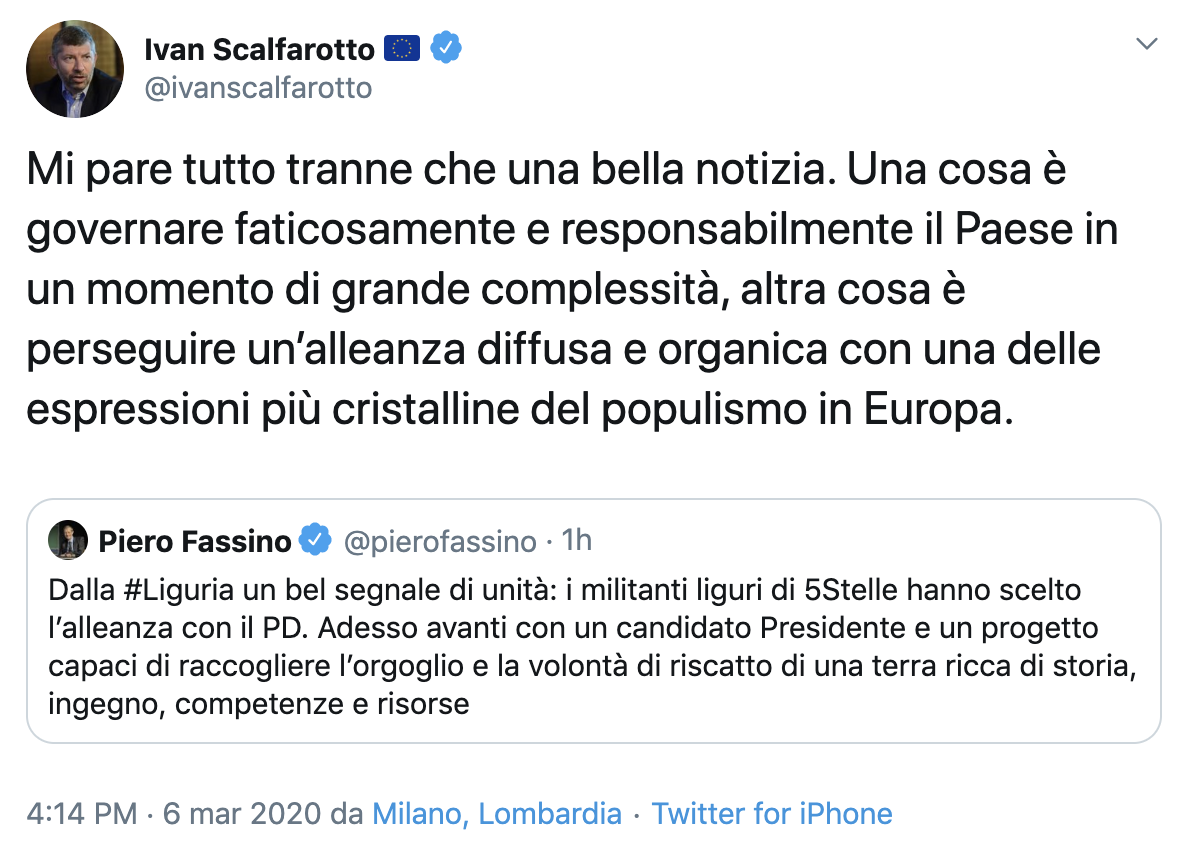Click the Twitter for iPhone source link
This screenshot has height=858, width=1188.
pyautogui.click(x=772, y=814)
